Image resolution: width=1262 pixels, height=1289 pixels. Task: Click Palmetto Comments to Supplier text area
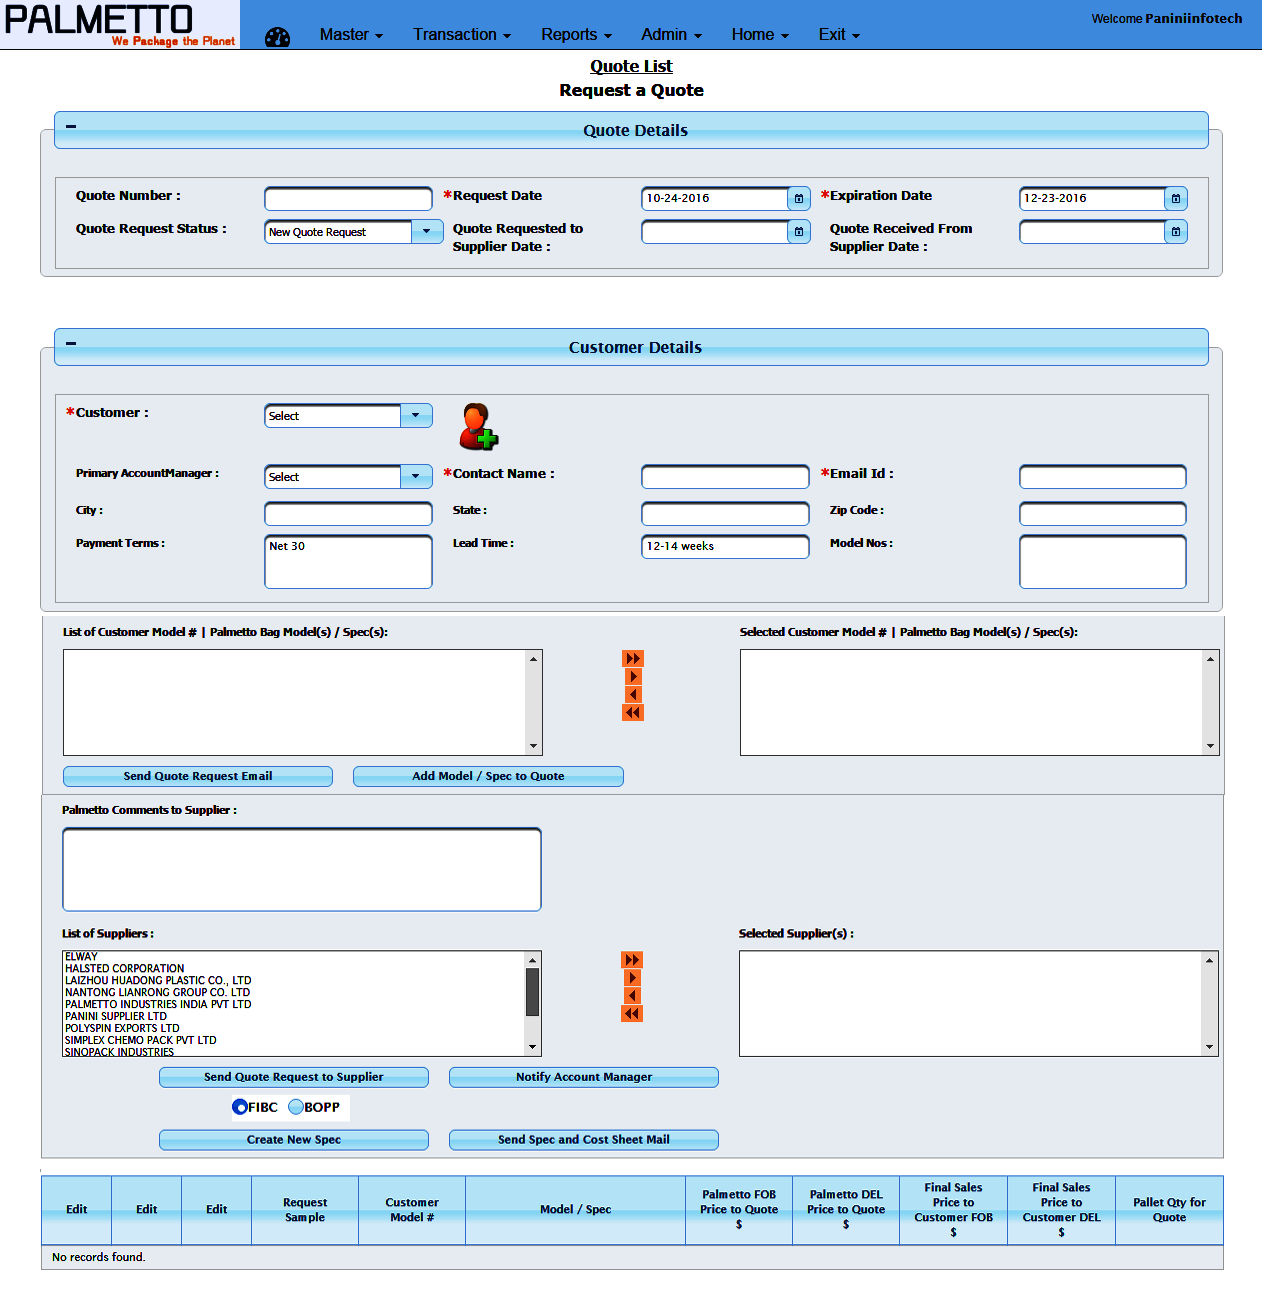click(x=302, y=870)
